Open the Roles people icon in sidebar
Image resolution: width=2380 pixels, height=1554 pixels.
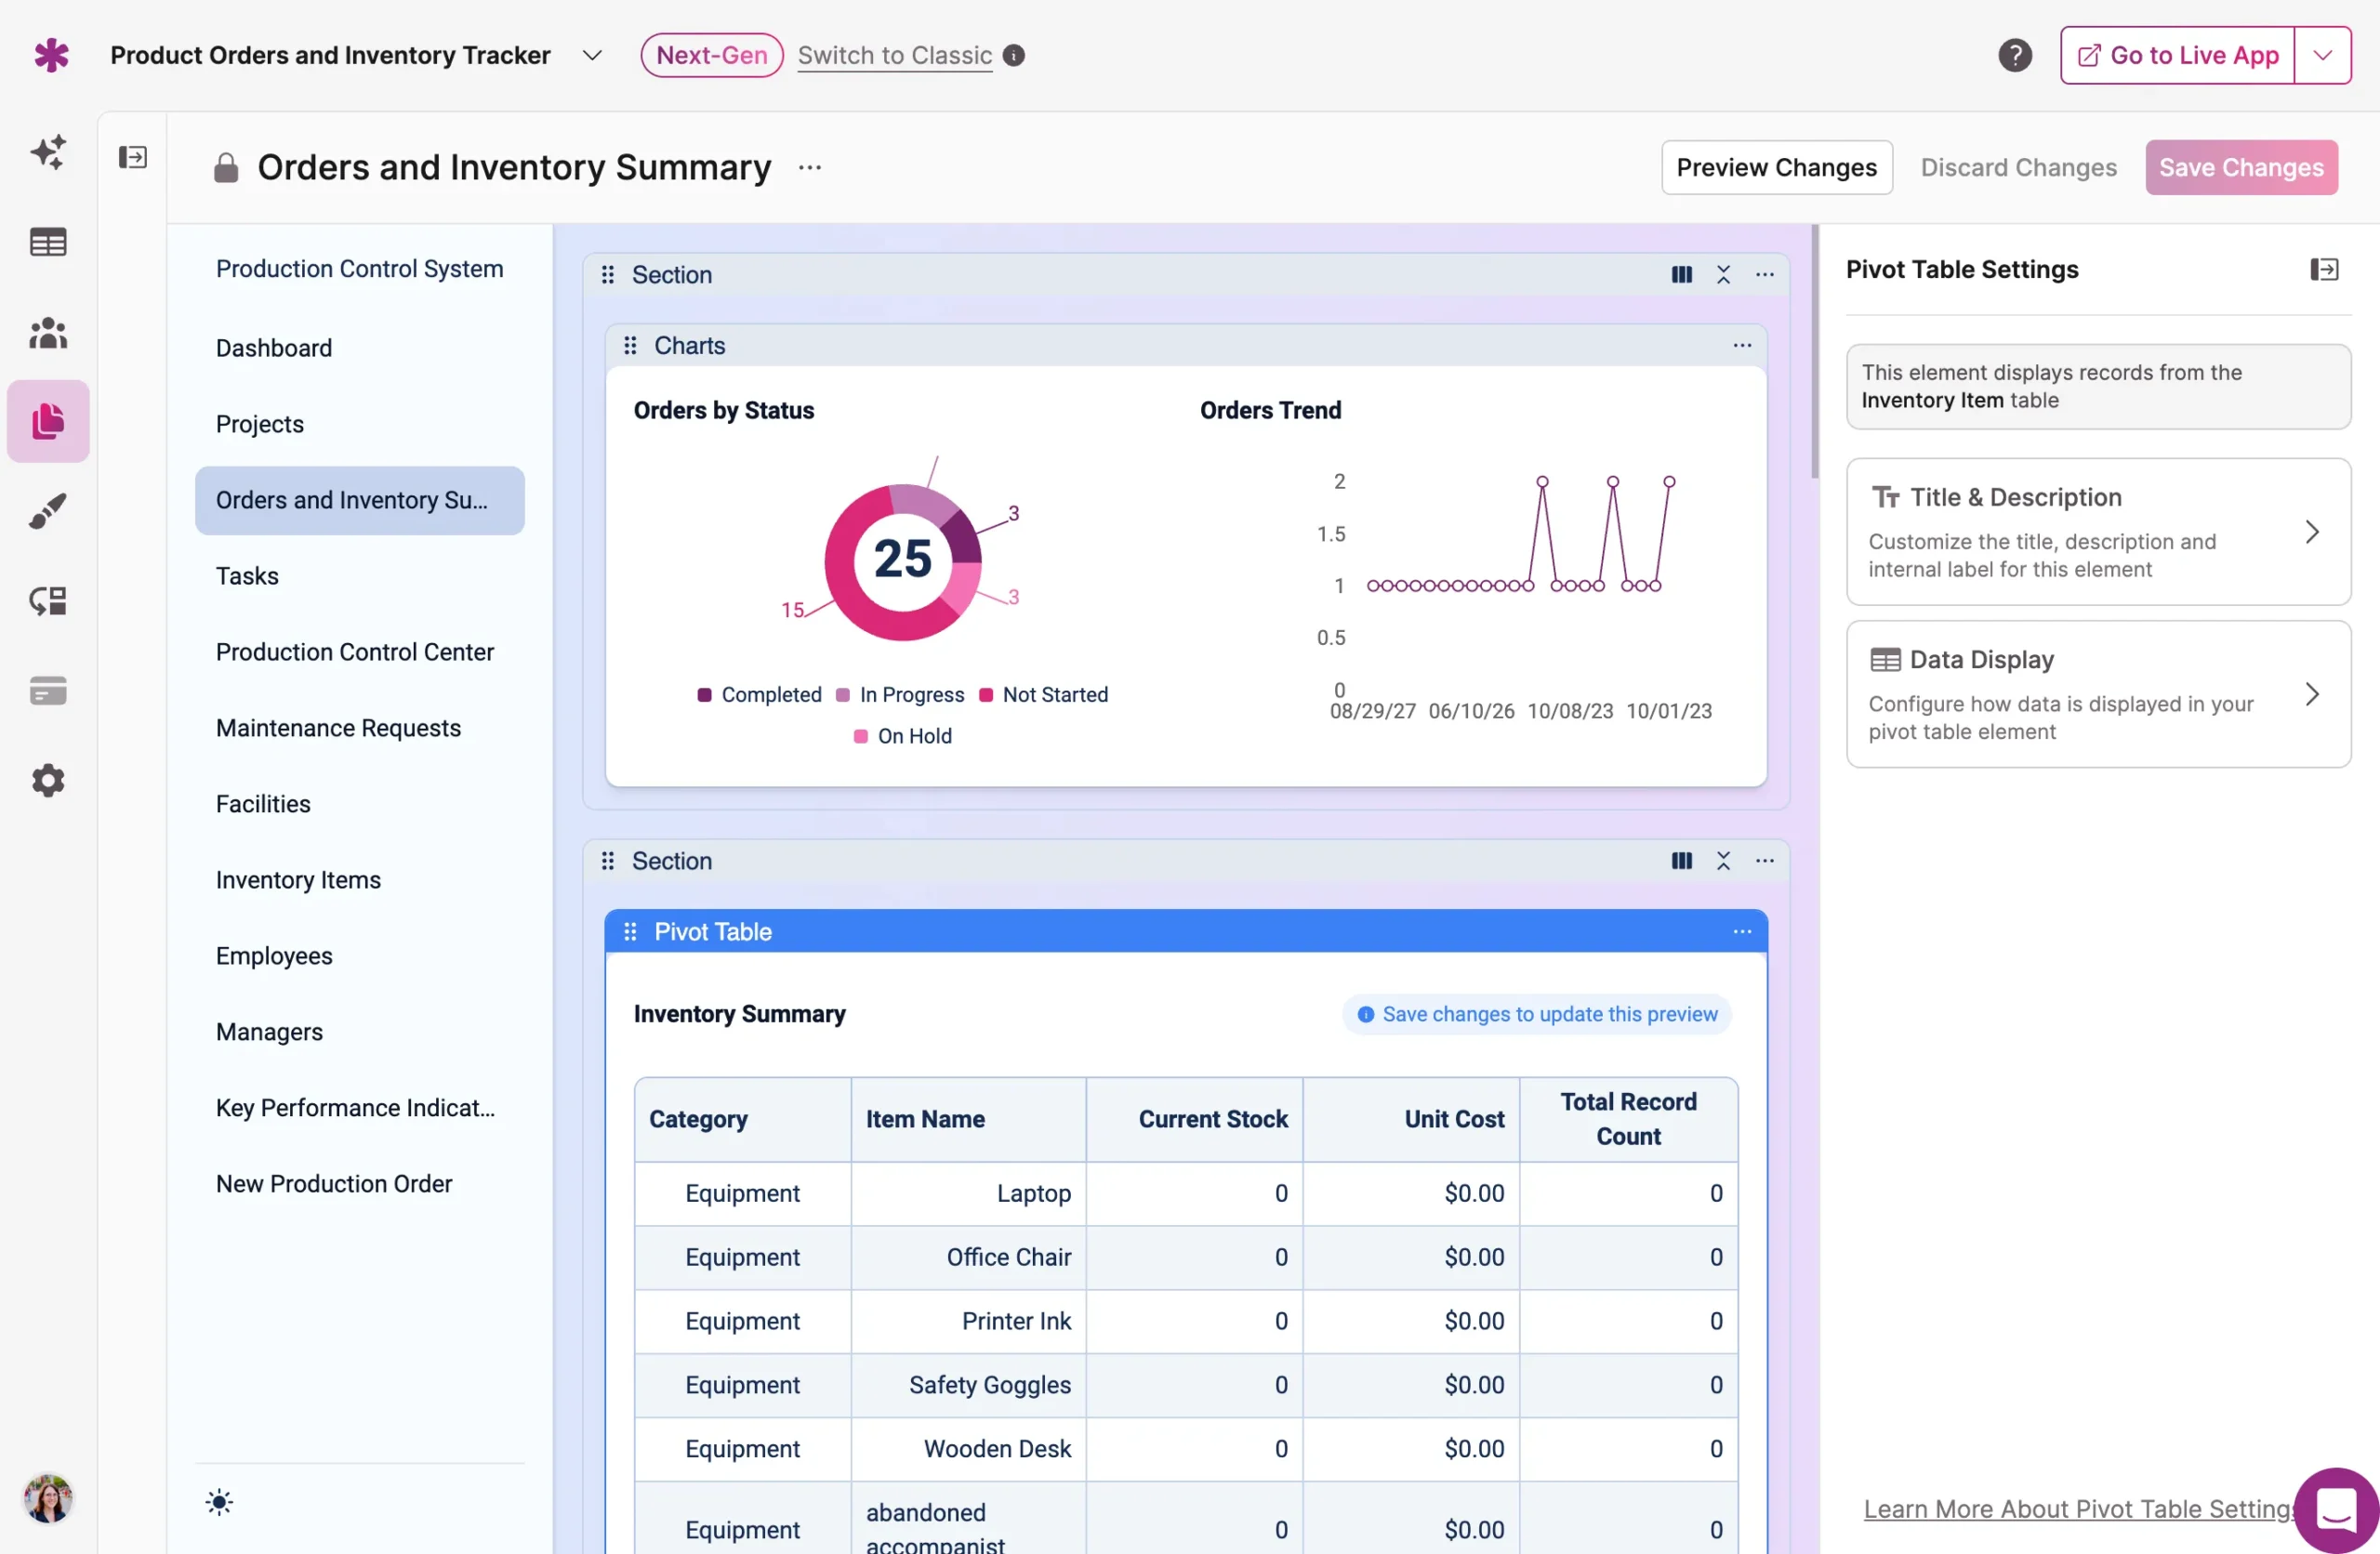pyautogui.click(x=48, y=332)
